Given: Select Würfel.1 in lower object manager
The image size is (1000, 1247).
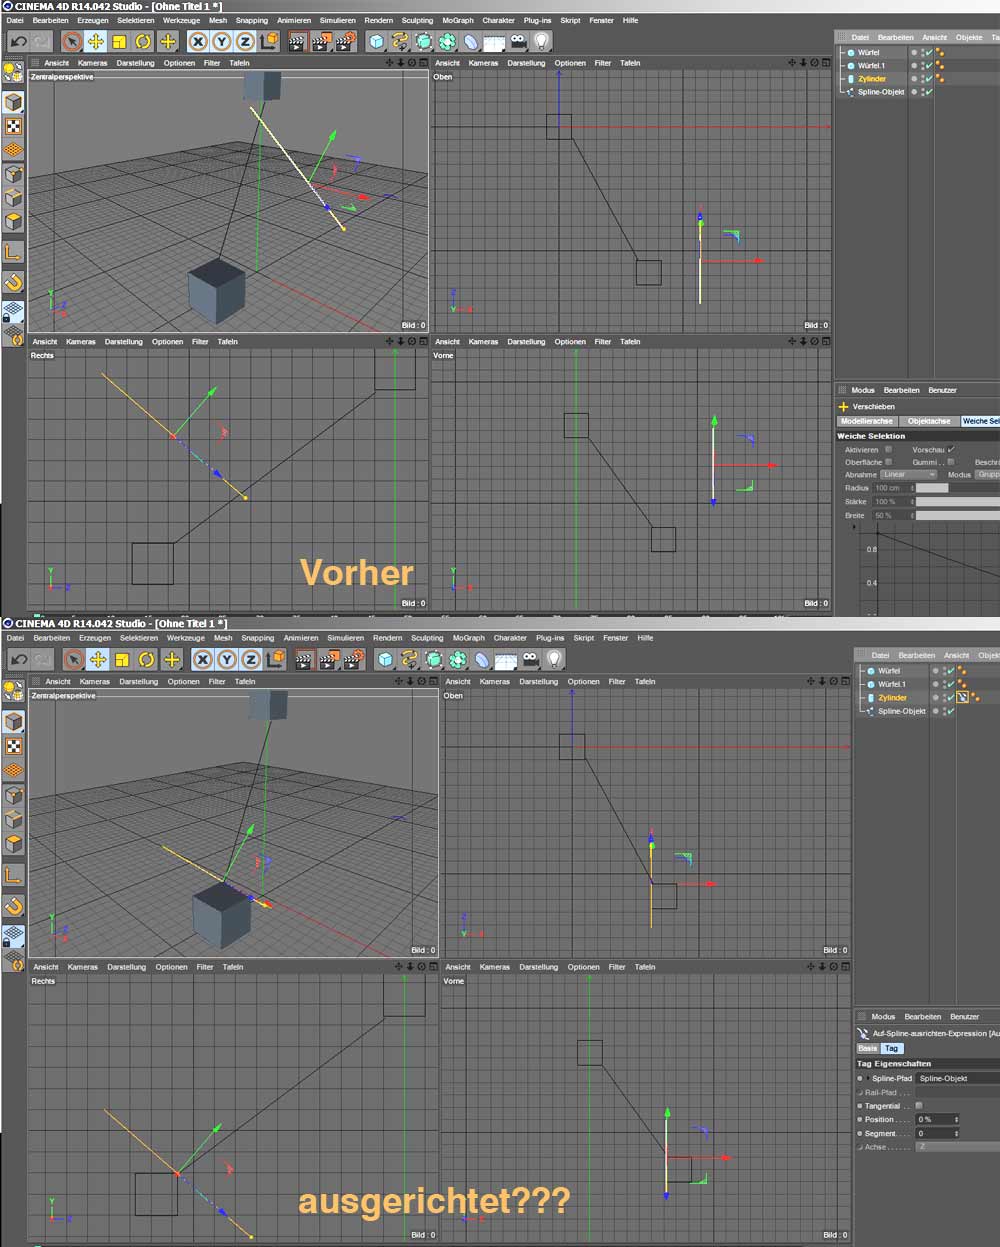Looking at the screenshot, I should pyautogui.click(x=891, y=685).
